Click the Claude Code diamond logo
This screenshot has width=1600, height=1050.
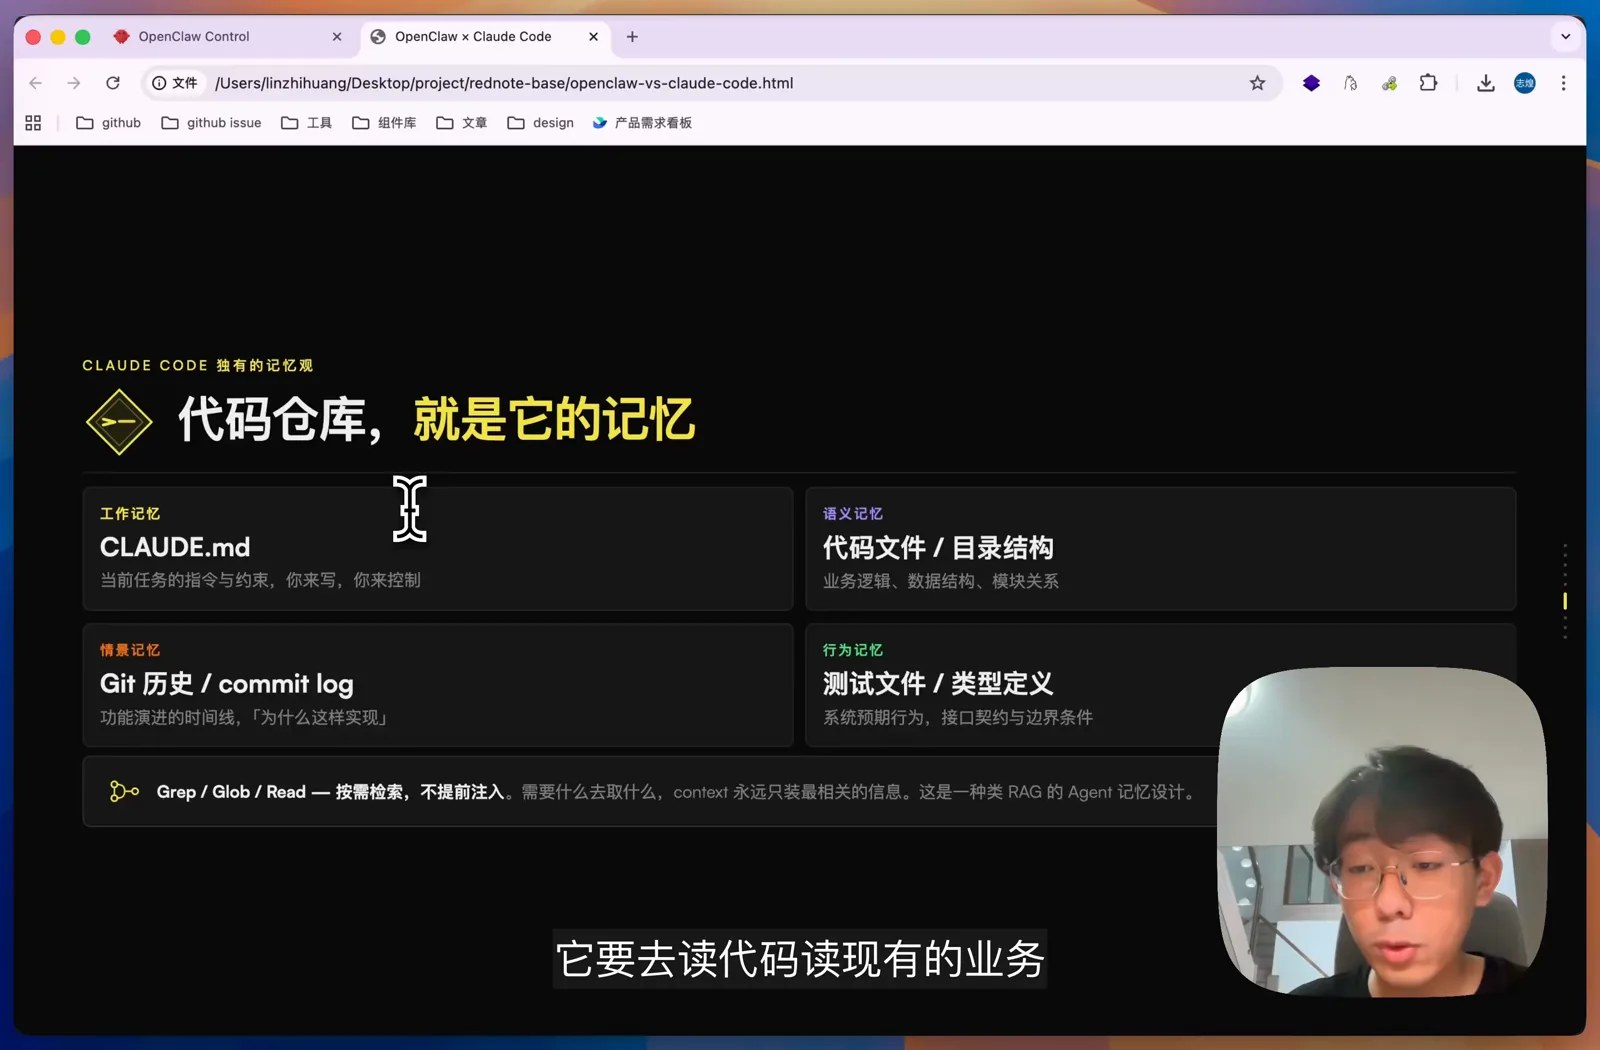119,421
